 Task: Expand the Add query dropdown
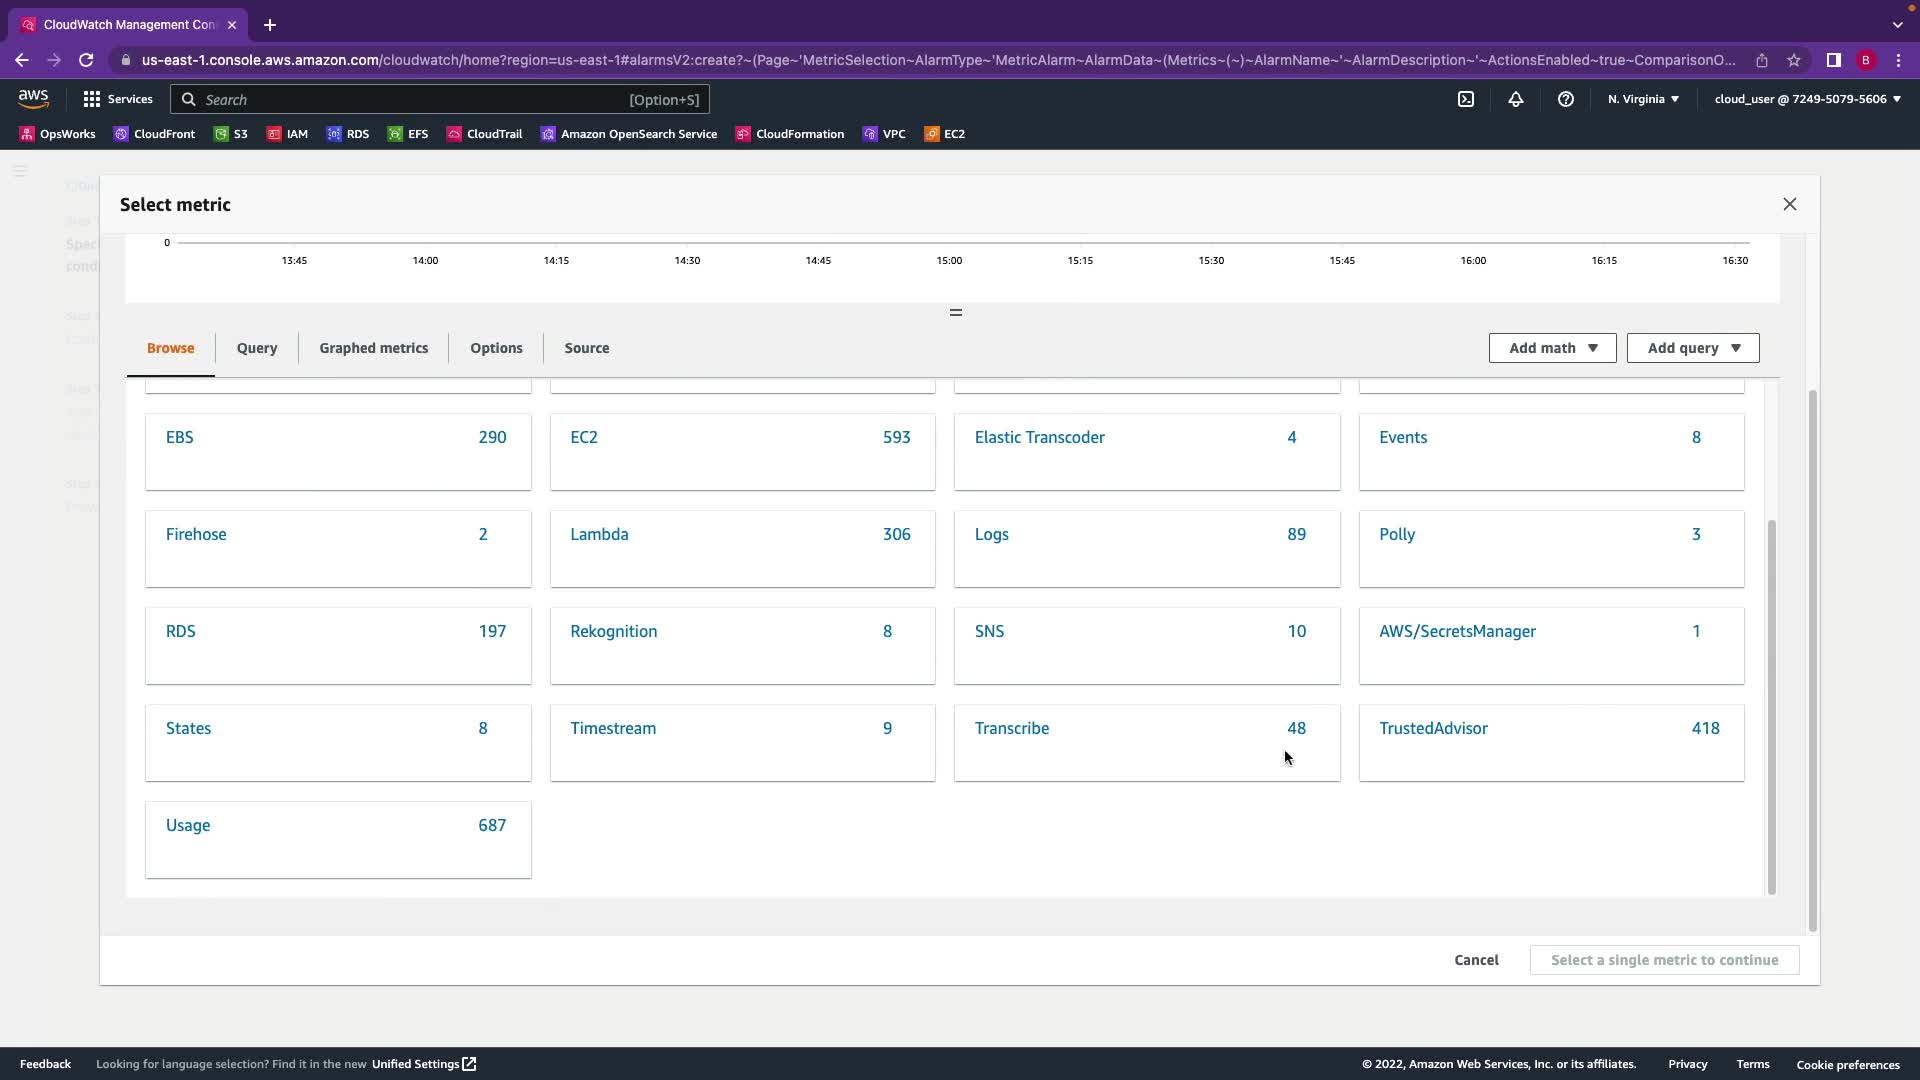1693,348
